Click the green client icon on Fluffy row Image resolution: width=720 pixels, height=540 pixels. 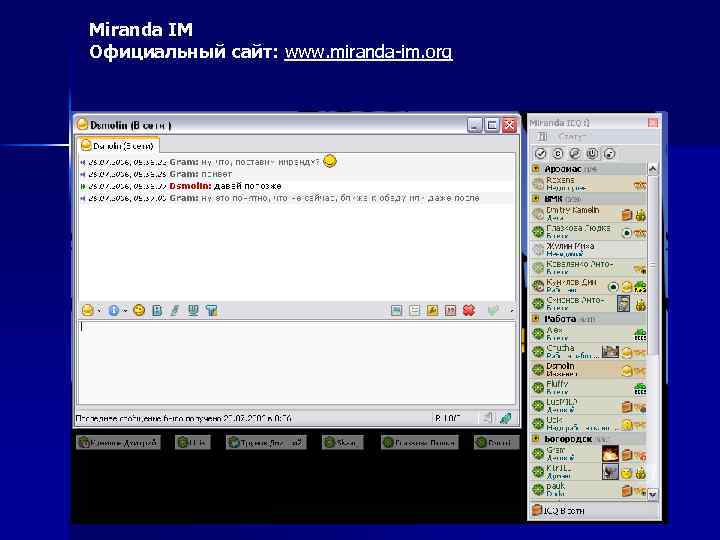point(640,389)
